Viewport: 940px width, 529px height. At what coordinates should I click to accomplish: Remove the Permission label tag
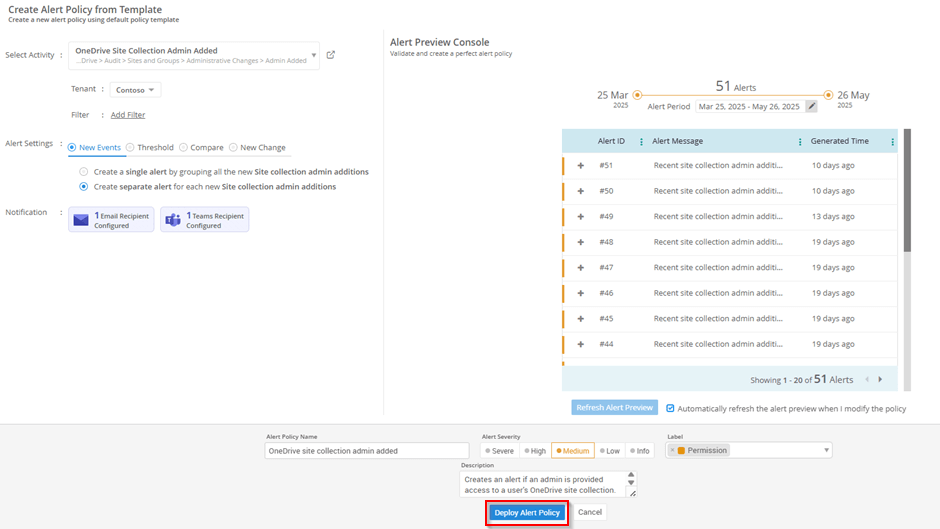[673, 450]
